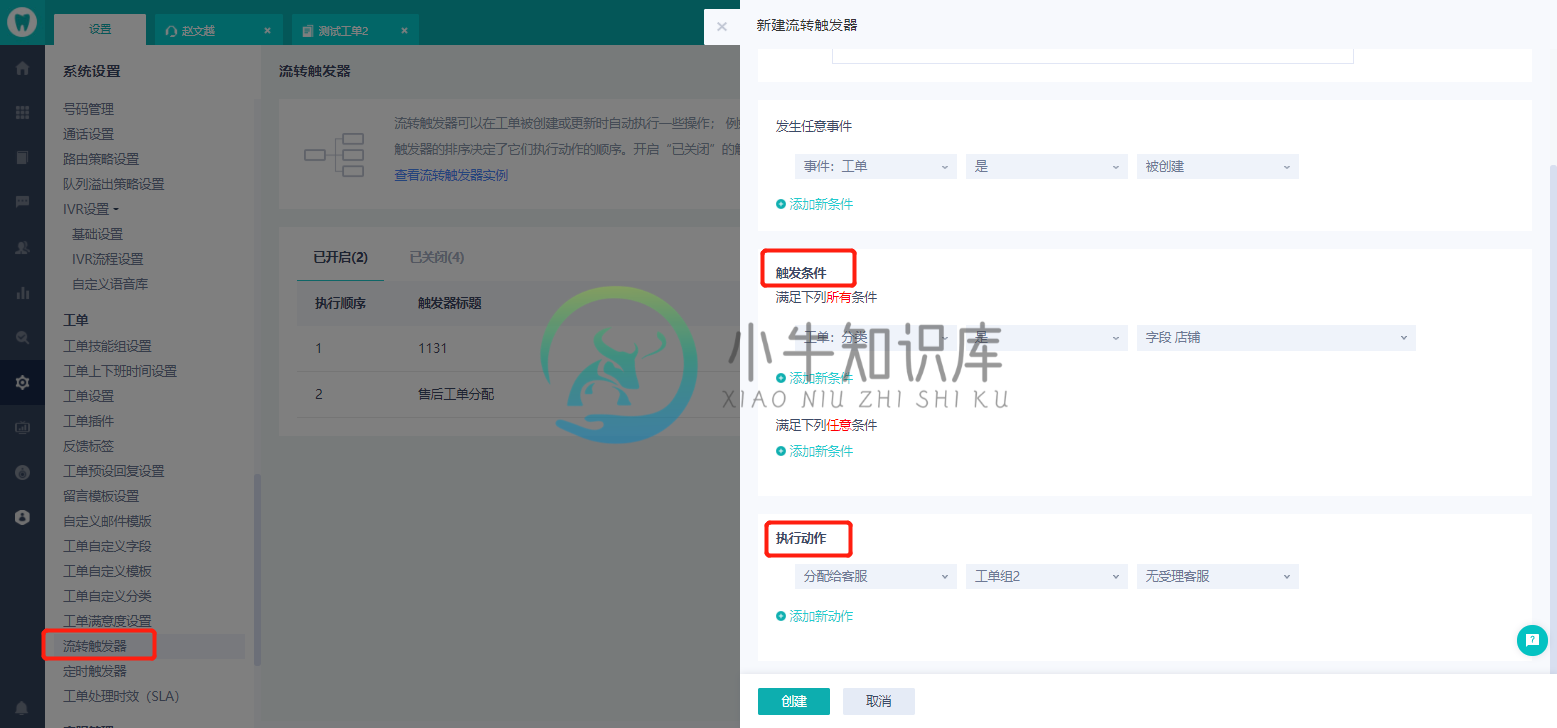Close the 新建流转触发器 panel with X
This screenshot has height=728, width=1557.
coord(722,27)
